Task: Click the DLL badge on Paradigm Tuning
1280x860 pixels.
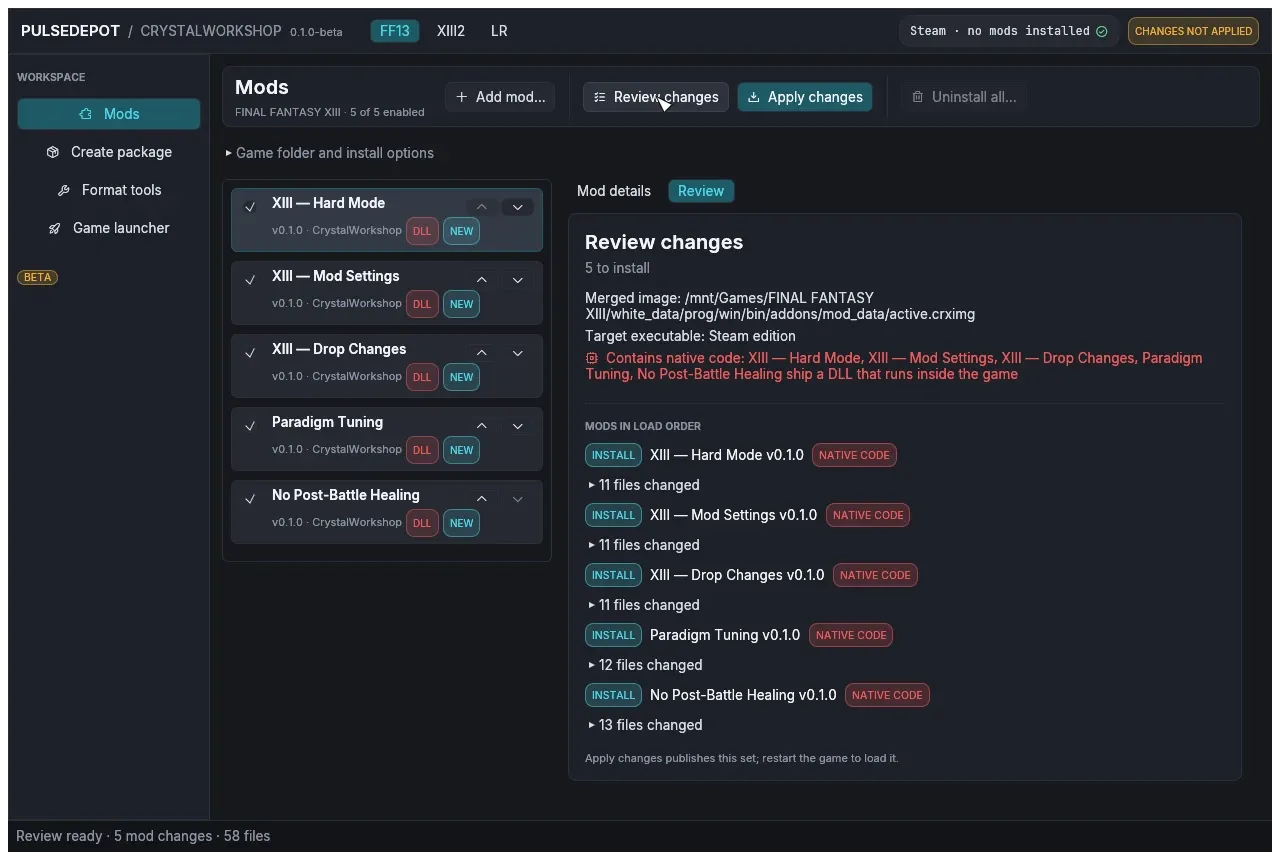Action: [x=422, y=450]
